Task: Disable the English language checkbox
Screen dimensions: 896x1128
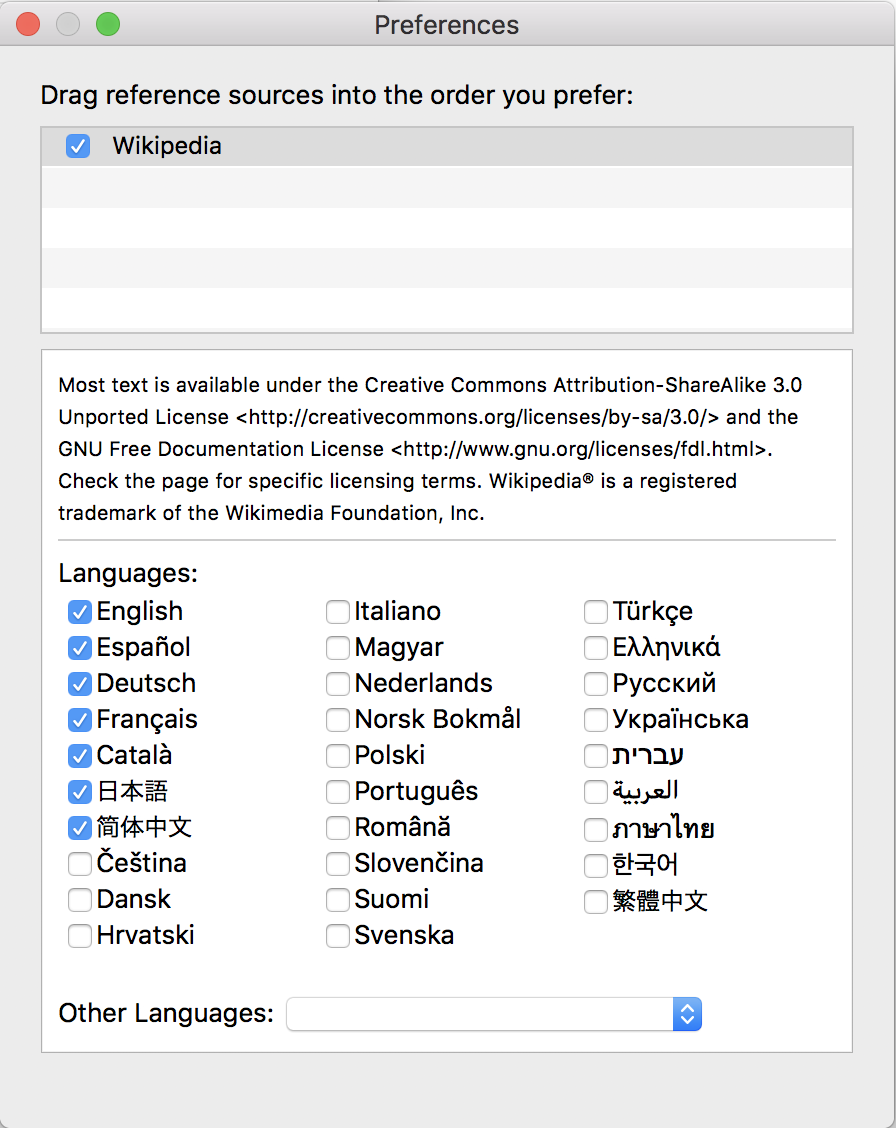Action: tap(80, 612)
